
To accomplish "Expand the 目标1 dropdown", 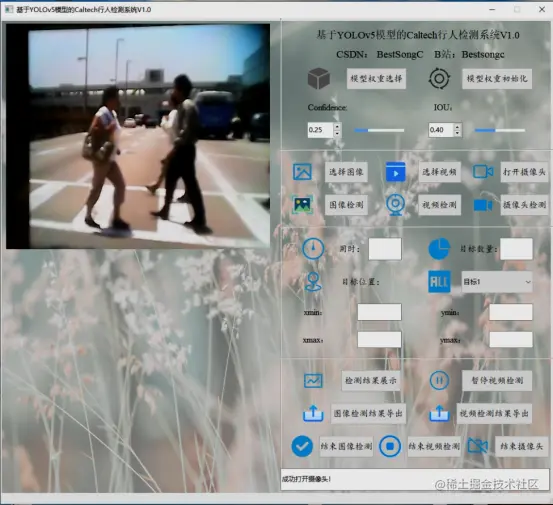I will pyautogui.click(x=497, y=282).
